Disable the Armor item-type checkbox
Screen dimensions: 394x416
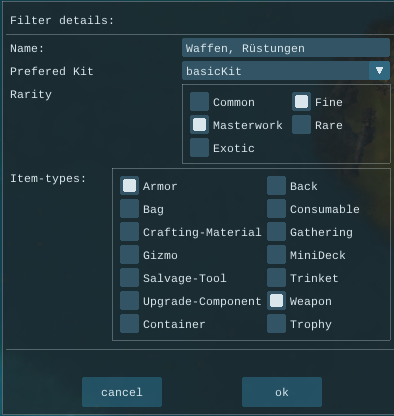tap(129, 186)
